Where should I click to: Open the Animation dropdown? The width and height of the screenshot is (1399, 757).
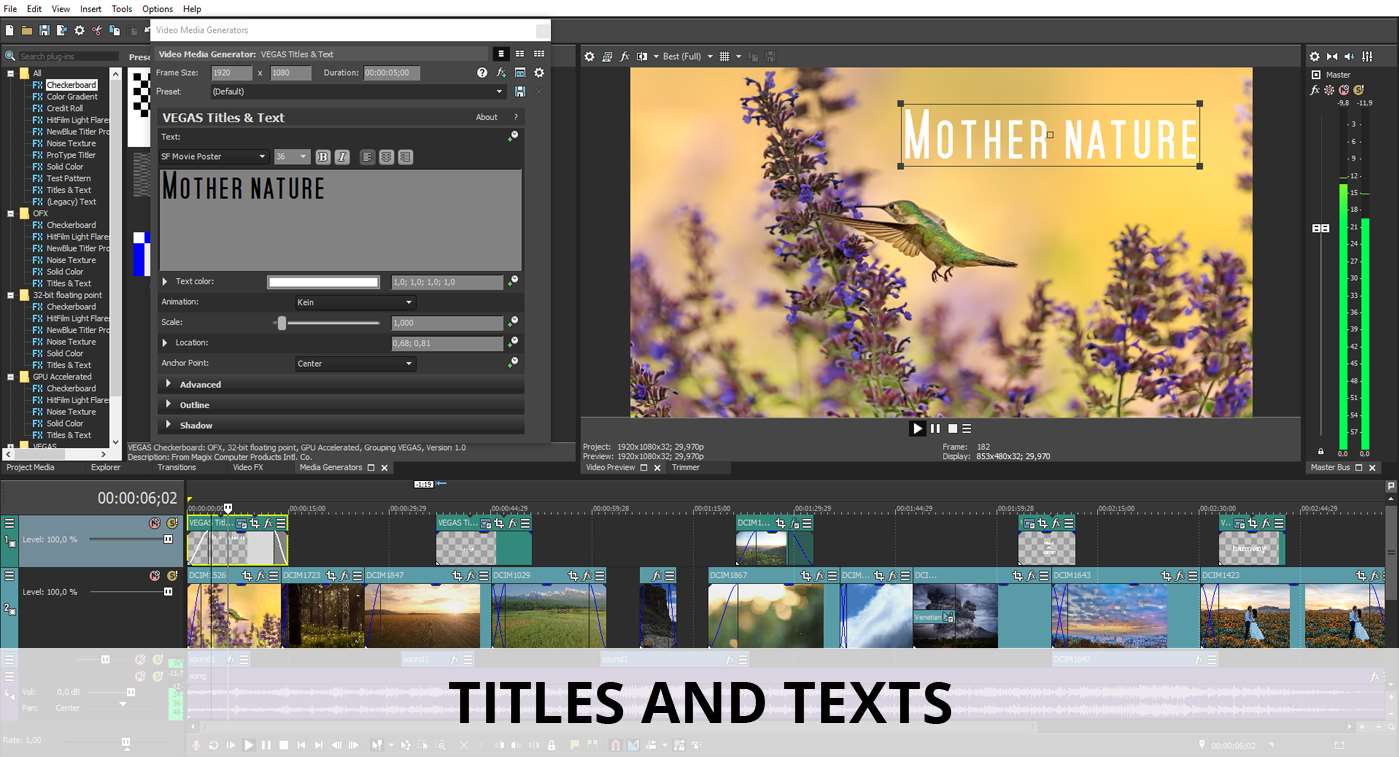(354, 302)
